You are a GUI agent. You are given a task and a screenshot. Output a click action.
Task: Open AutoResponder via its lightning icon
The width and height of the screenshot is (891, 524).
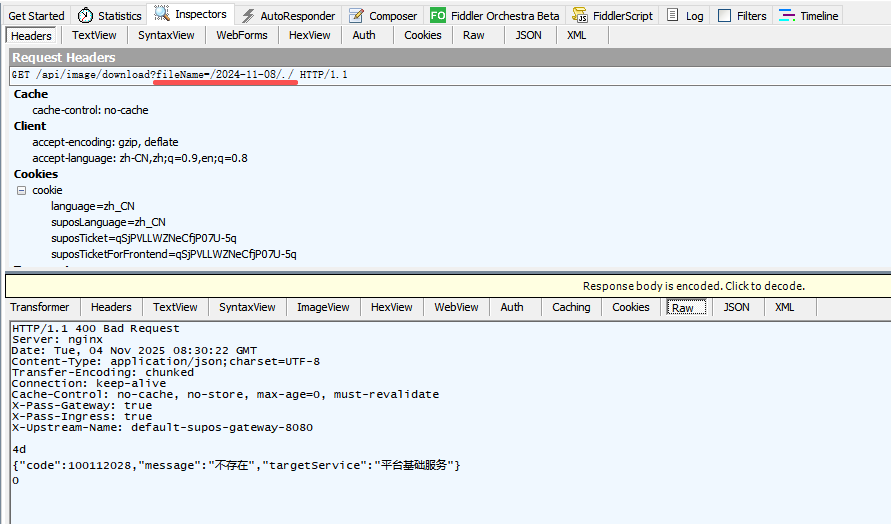tap(248, 16)
